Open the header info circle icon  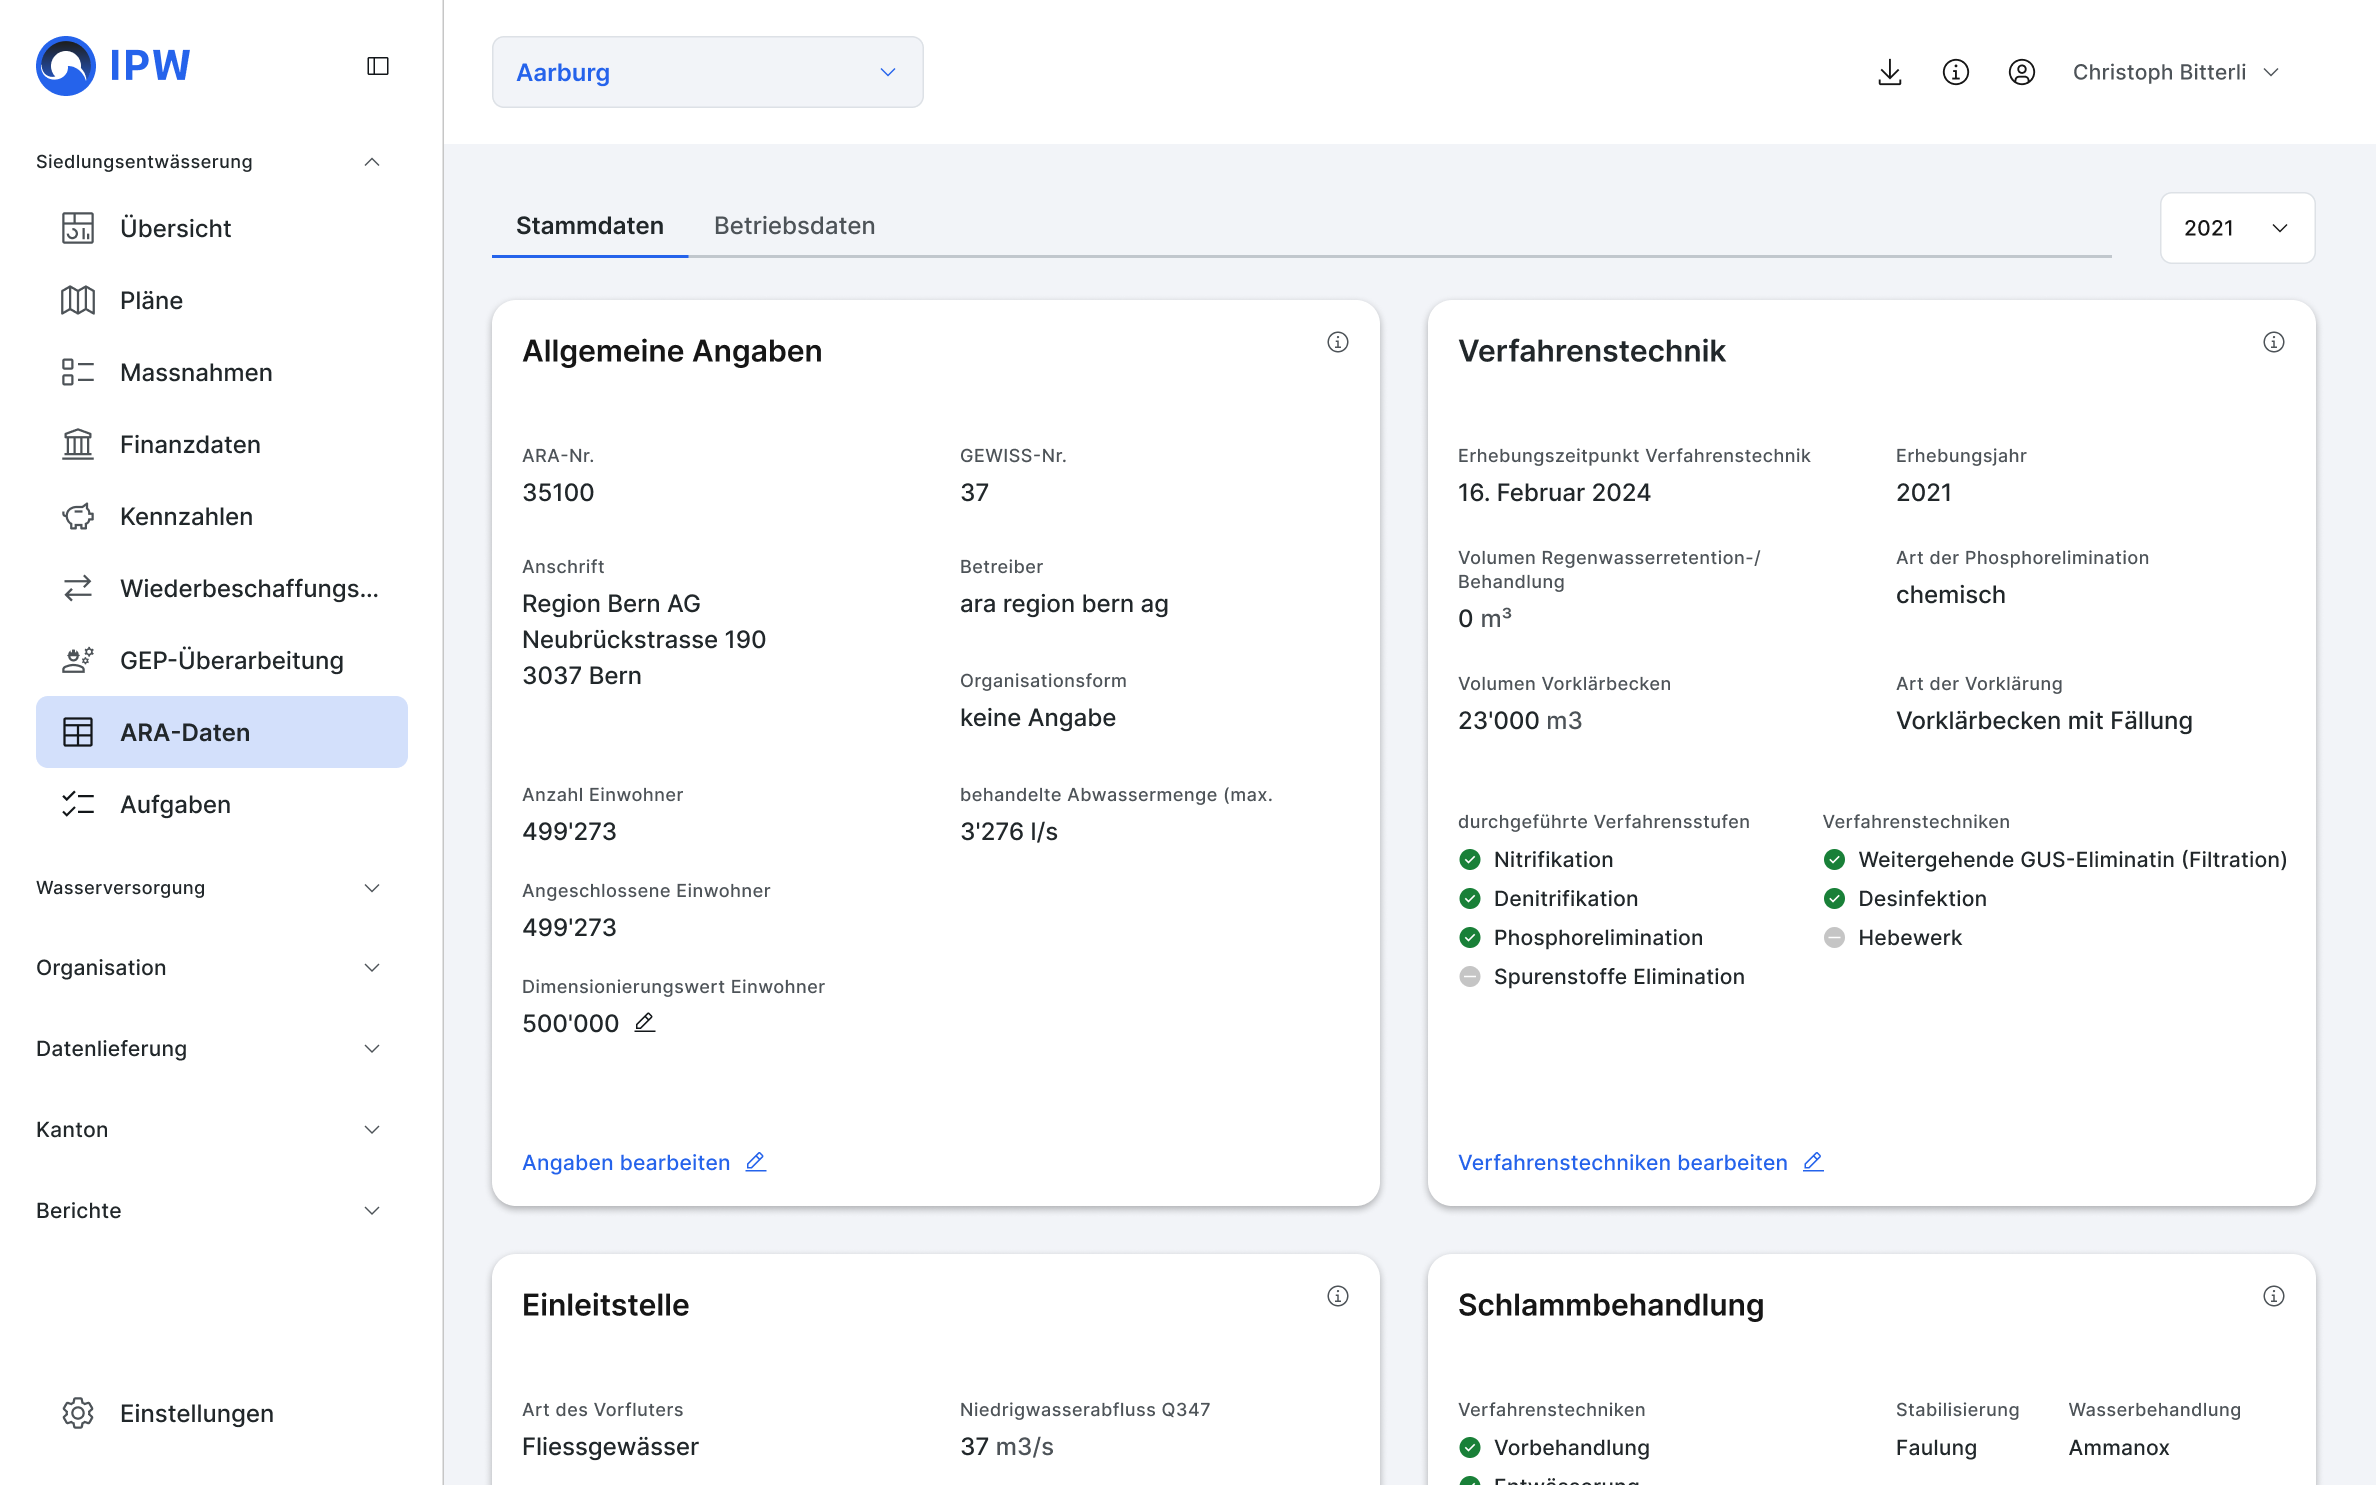(x=1955, y=72)
